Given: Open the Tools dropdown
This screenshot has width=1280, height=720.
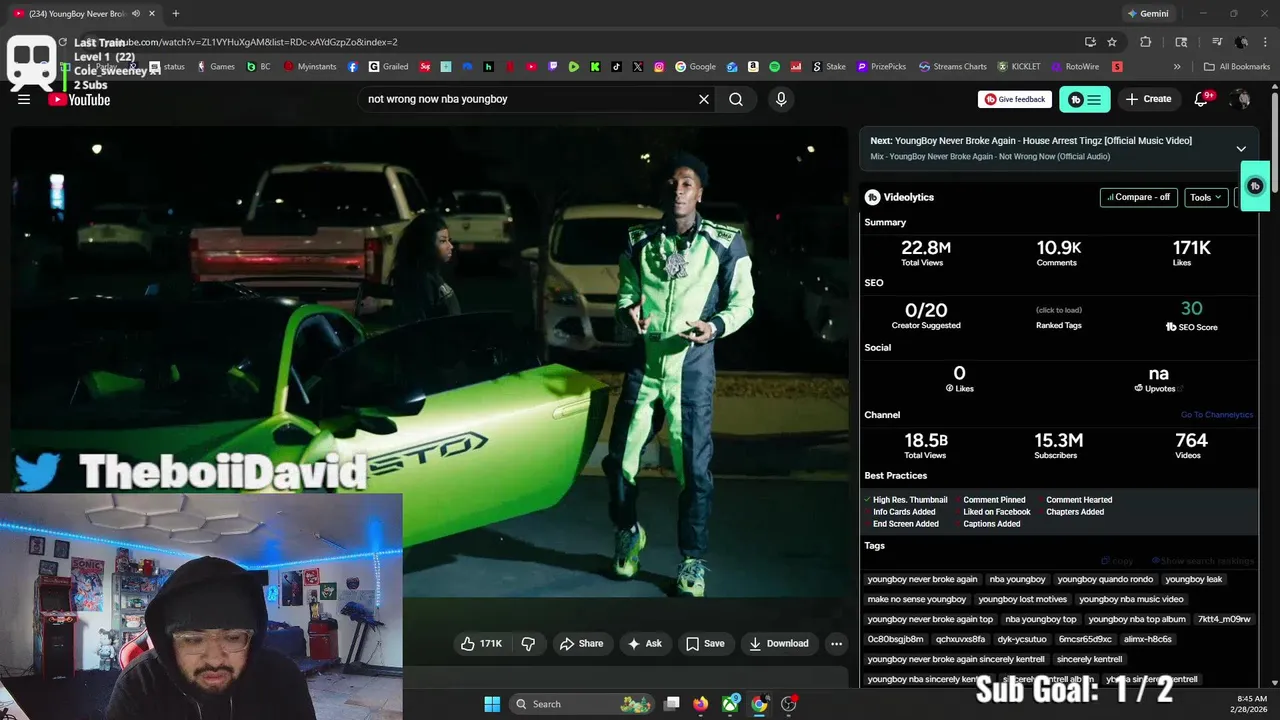Looking at the screenshot, I should pos(1206,197).
